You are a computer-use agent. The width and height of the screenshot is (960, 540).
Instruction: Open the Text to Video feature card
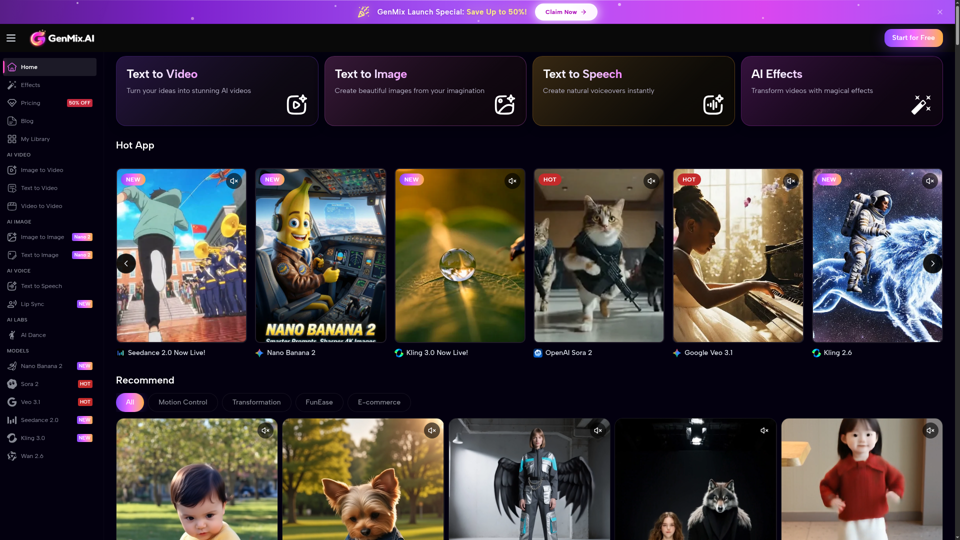217,91
